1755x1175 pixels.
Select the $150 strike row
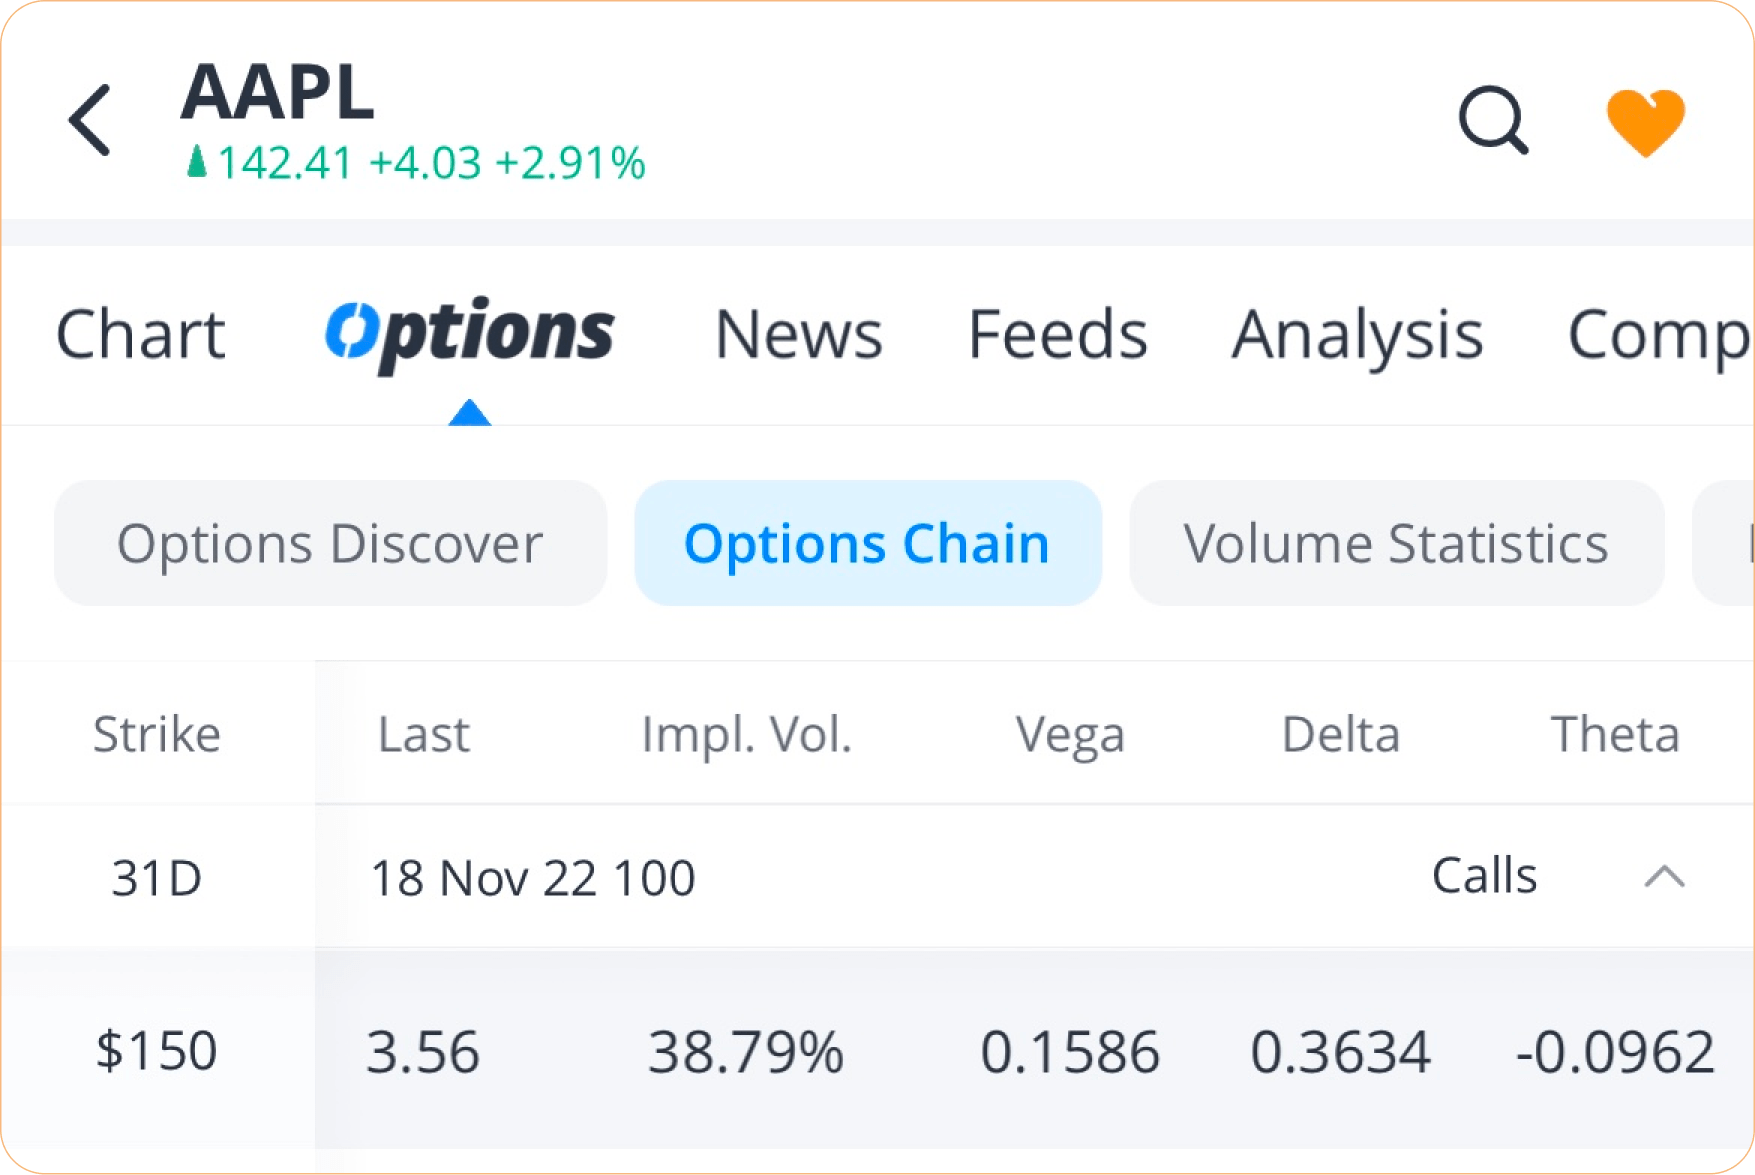(x=157, y=1050)
